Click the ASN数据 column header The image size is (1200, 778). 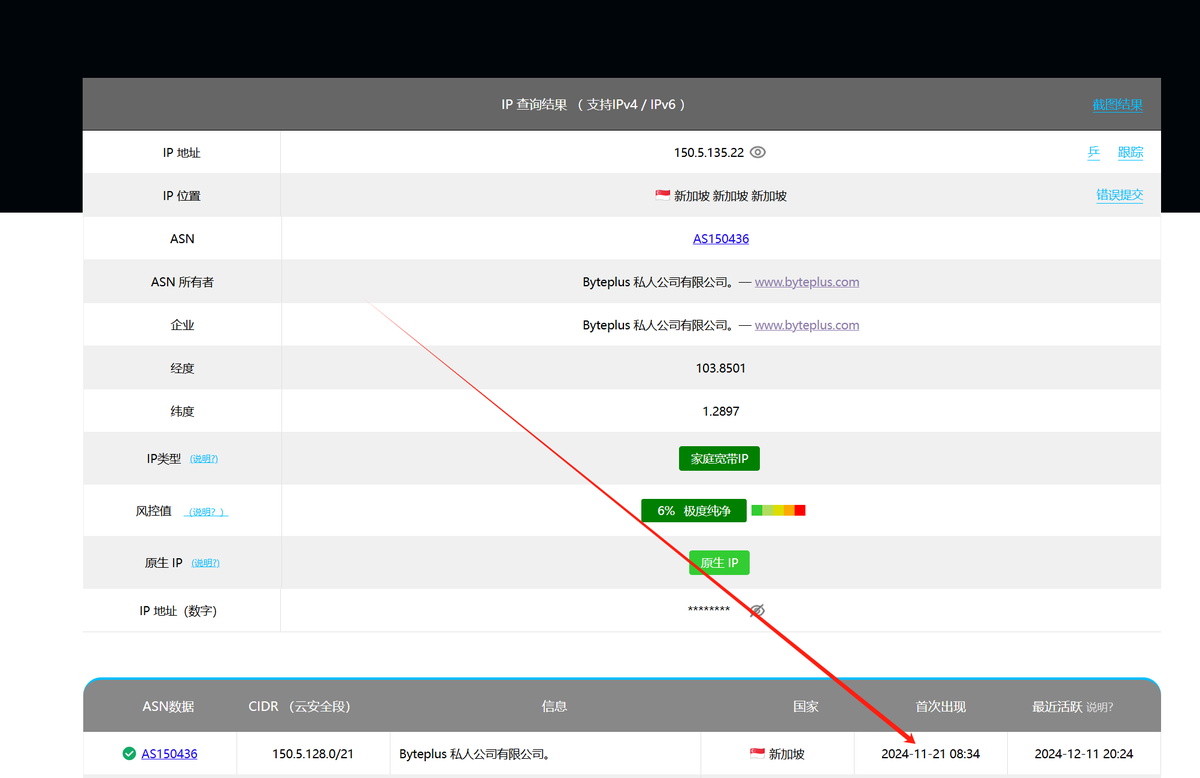point(168,706)
